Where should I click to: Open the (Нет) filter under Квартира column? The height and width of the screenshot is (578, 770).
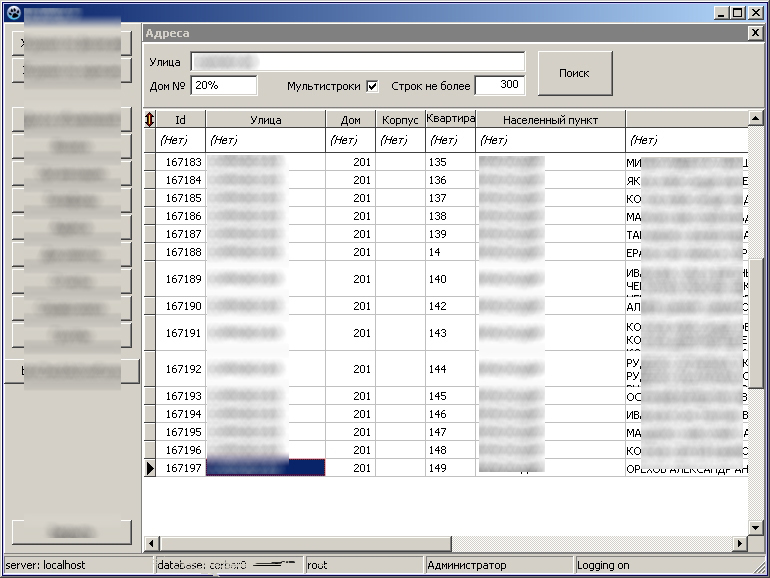pos(444,141)
